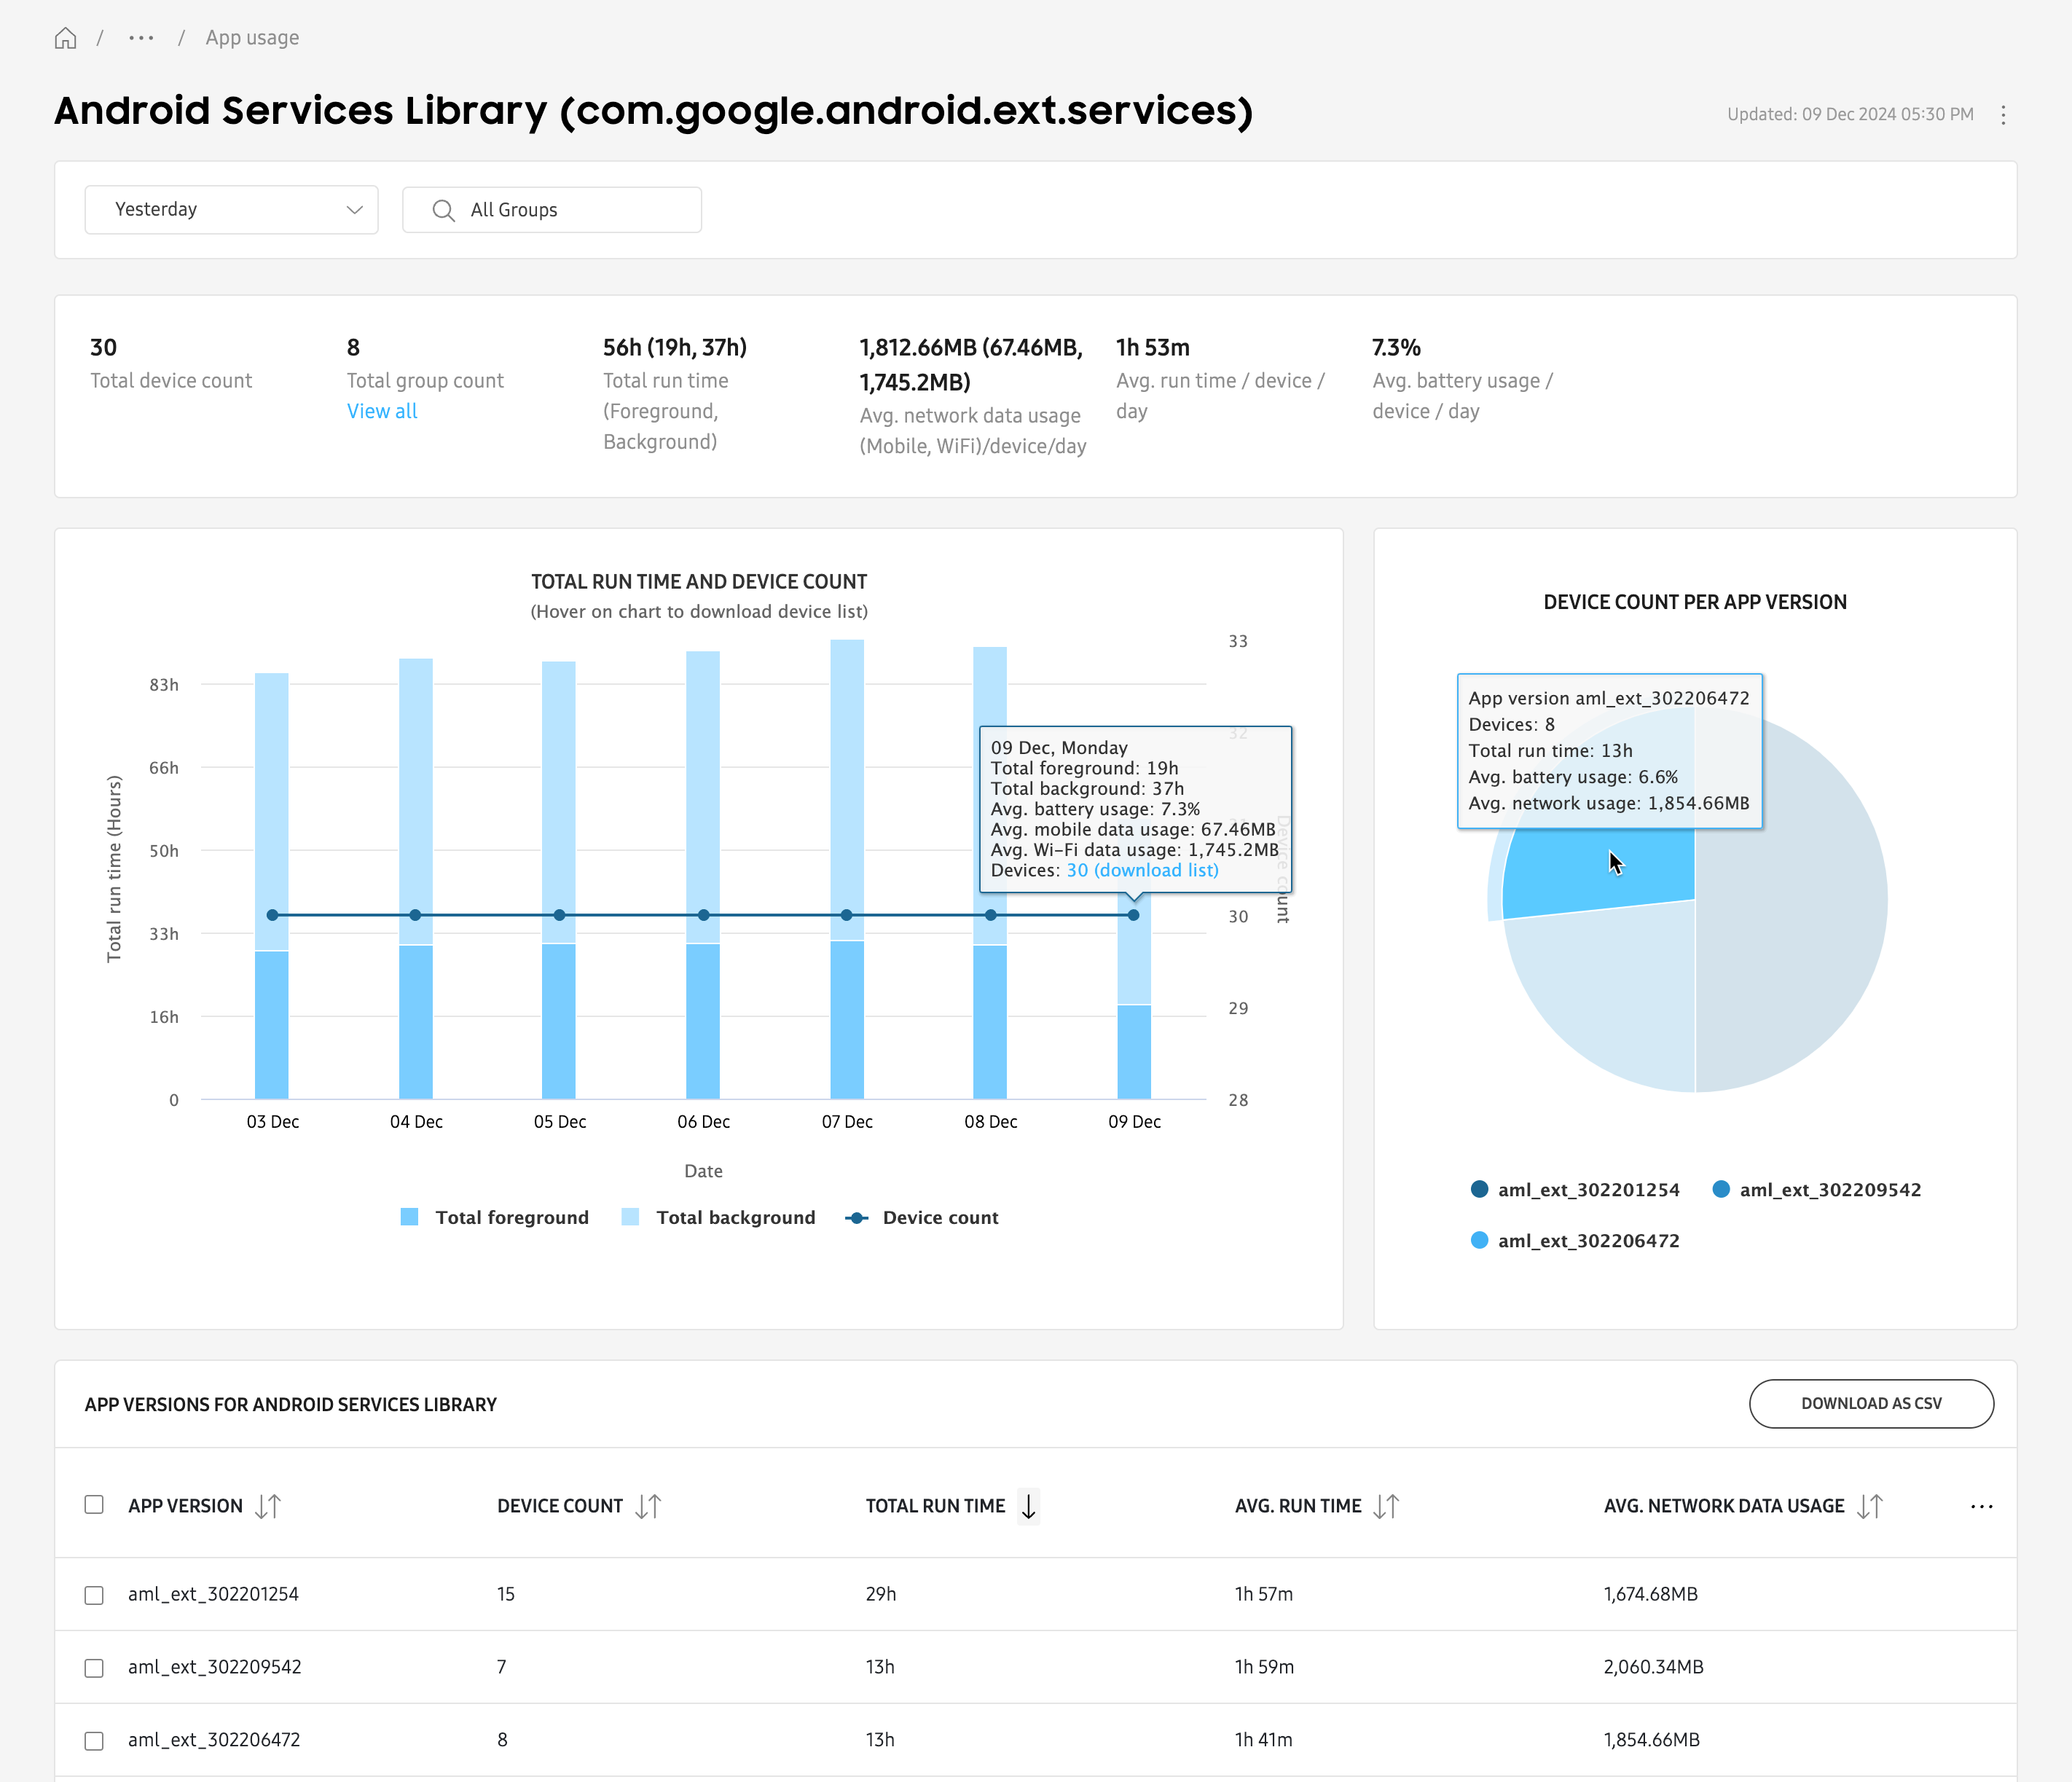2072x1782 pixels.
Task: Click the All Groups search field
Action: pos(552,210)
